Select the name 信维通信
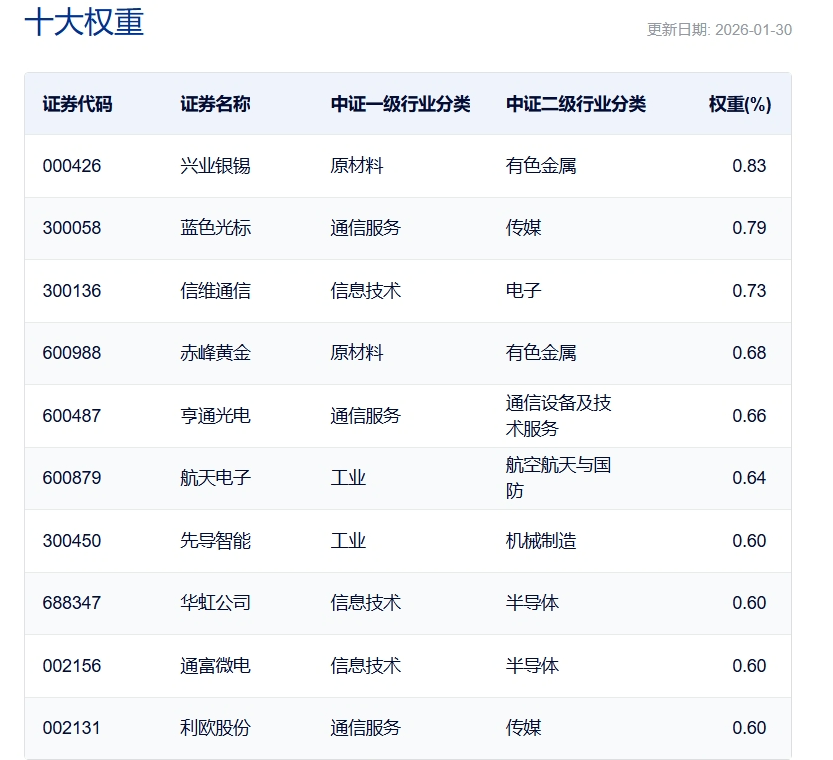833x760 pixels. (x=215, y=291)
